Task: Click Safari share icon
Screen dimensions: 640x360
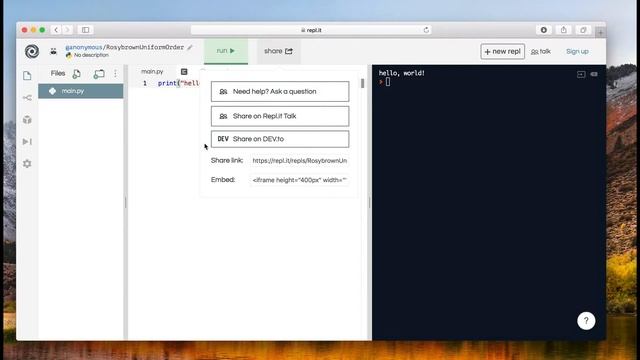Action: [x=564, y=30]
